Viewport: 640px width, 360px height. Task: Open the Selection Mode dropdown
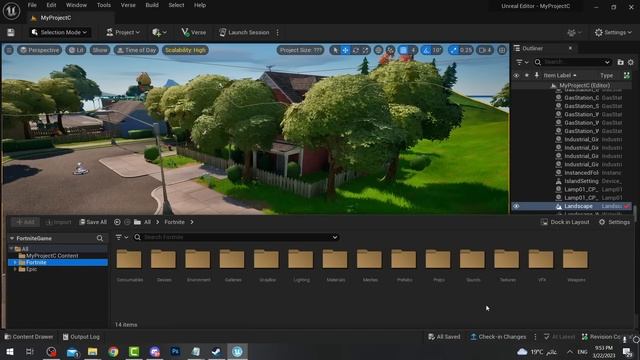pyautogui.click(x=60, y=32)
